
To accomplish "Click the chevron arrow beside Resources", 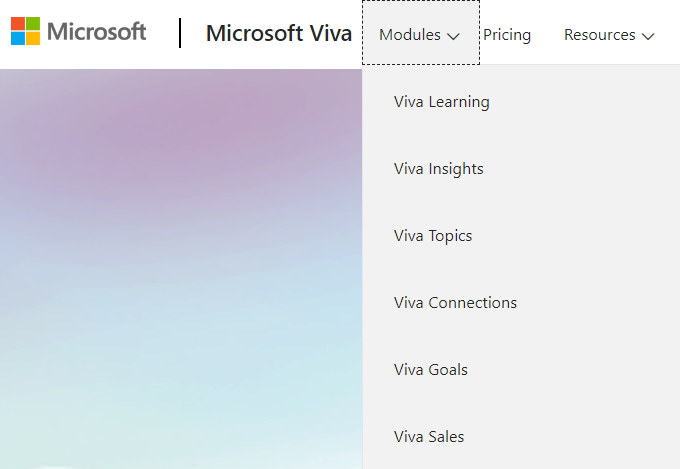I will click(x=648, y=36).
